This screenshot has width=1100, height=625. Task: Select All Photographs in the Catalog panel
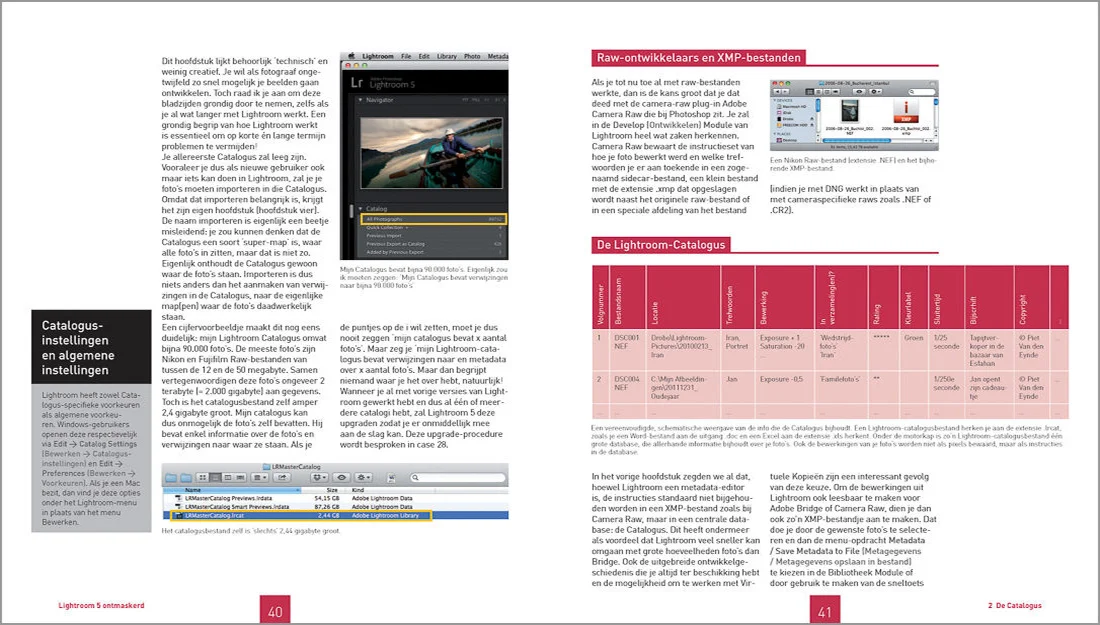[x=433, y=219]
